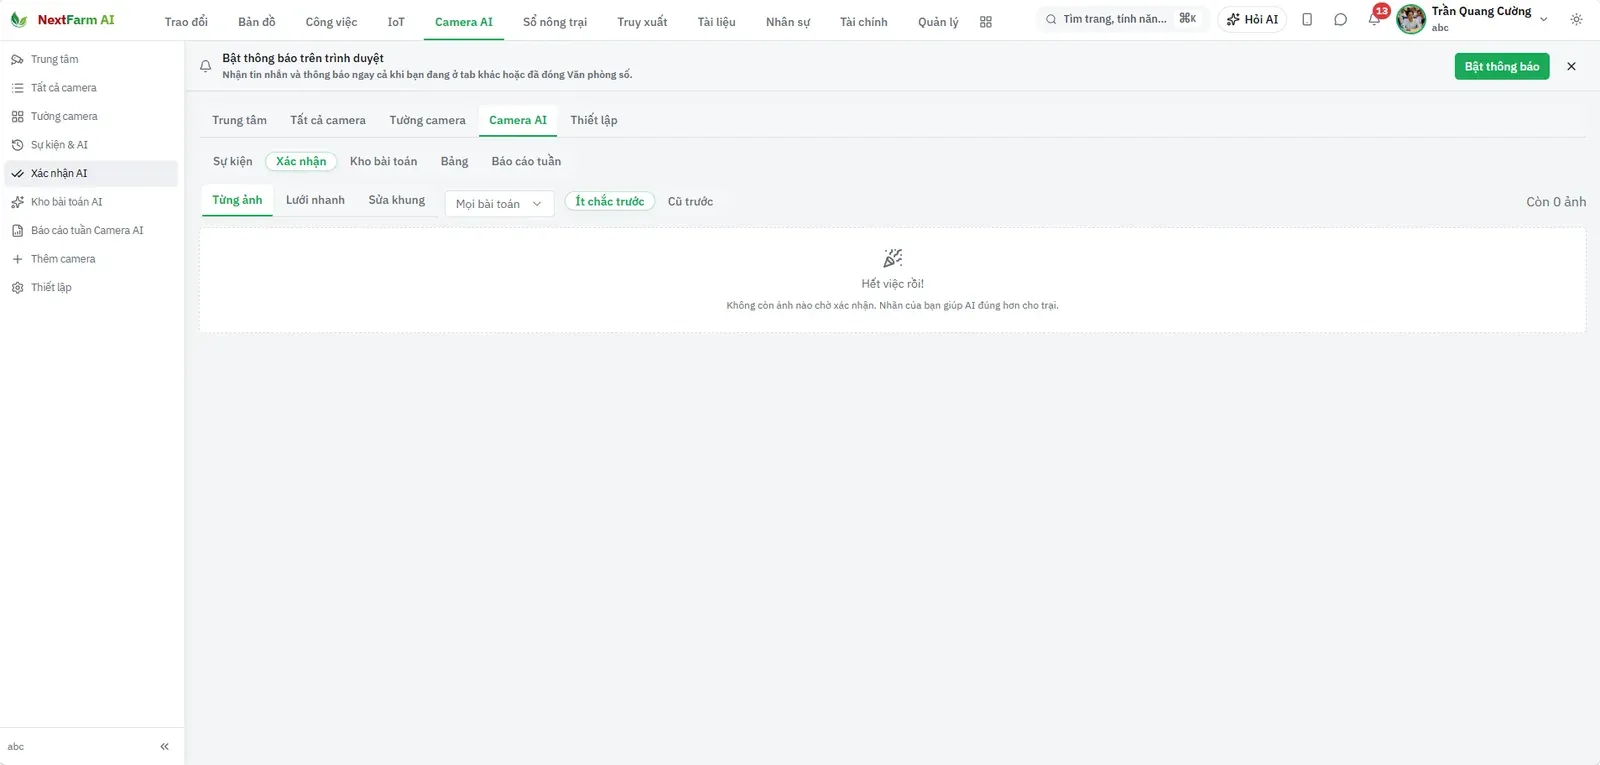Focus the Tìm trang, tính năng search field
The image size is (1600, 765).
tap(1123, 19)
